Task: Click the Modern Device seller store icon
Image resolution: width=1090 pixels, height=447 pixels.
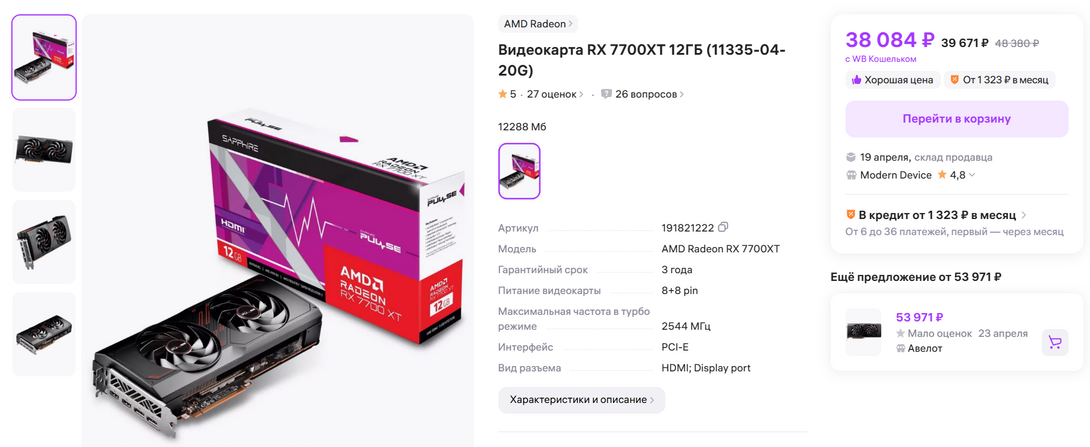Action: pyautogui.click(x=851, y=175)
